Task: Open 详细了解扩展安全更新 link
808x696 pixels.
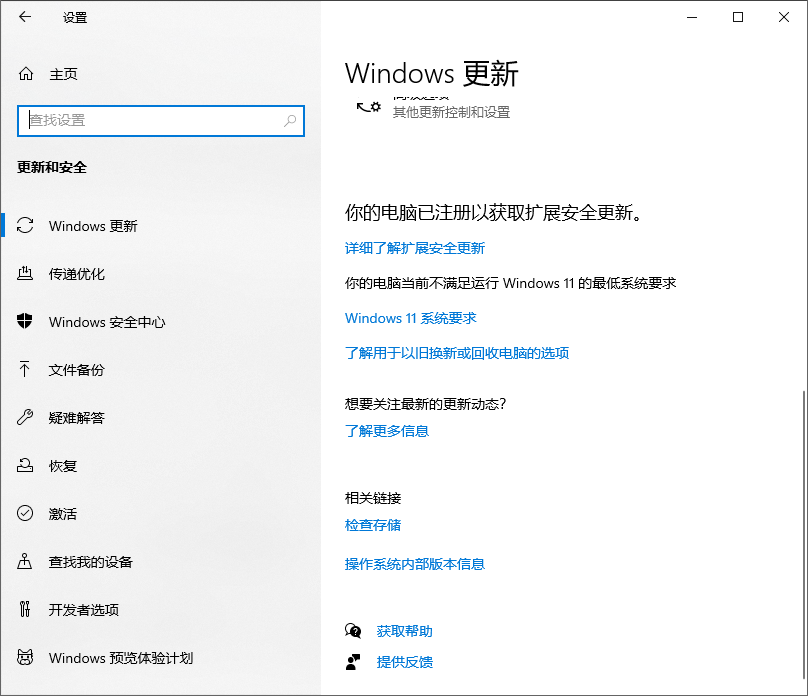Action: pyautogui.click(x=415, y=248)
